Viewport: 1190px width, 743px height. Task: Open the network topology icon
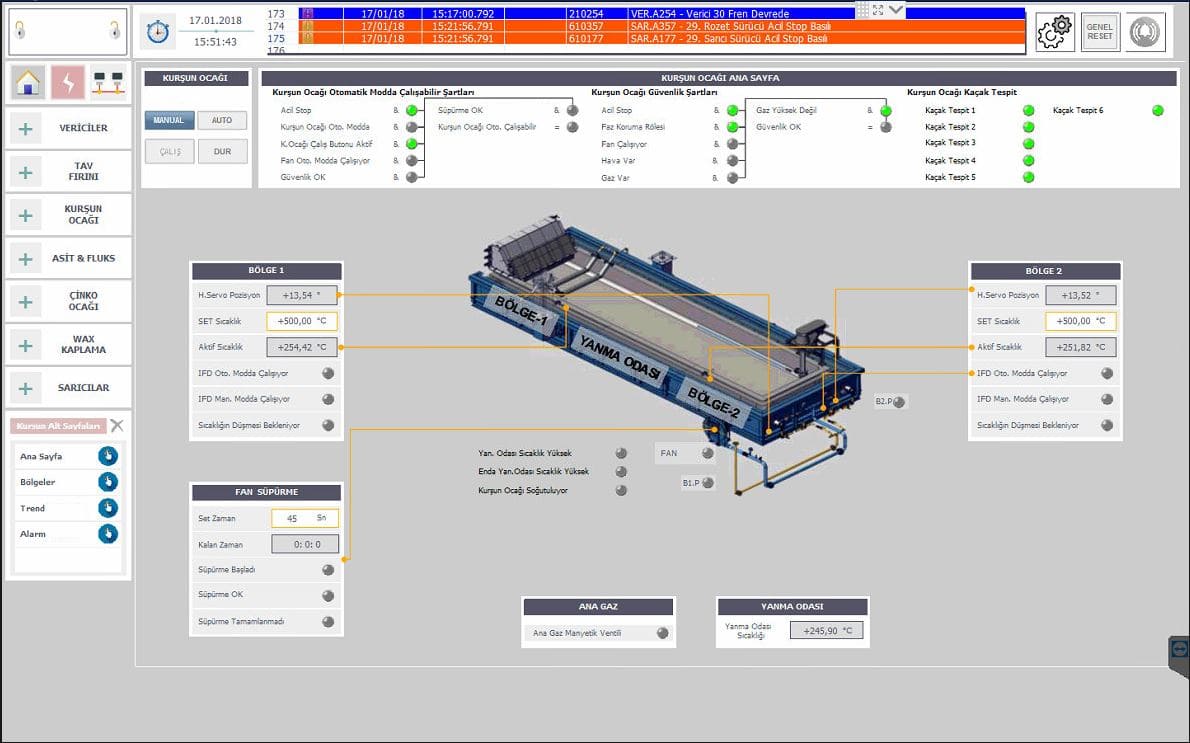click(108, 82)
